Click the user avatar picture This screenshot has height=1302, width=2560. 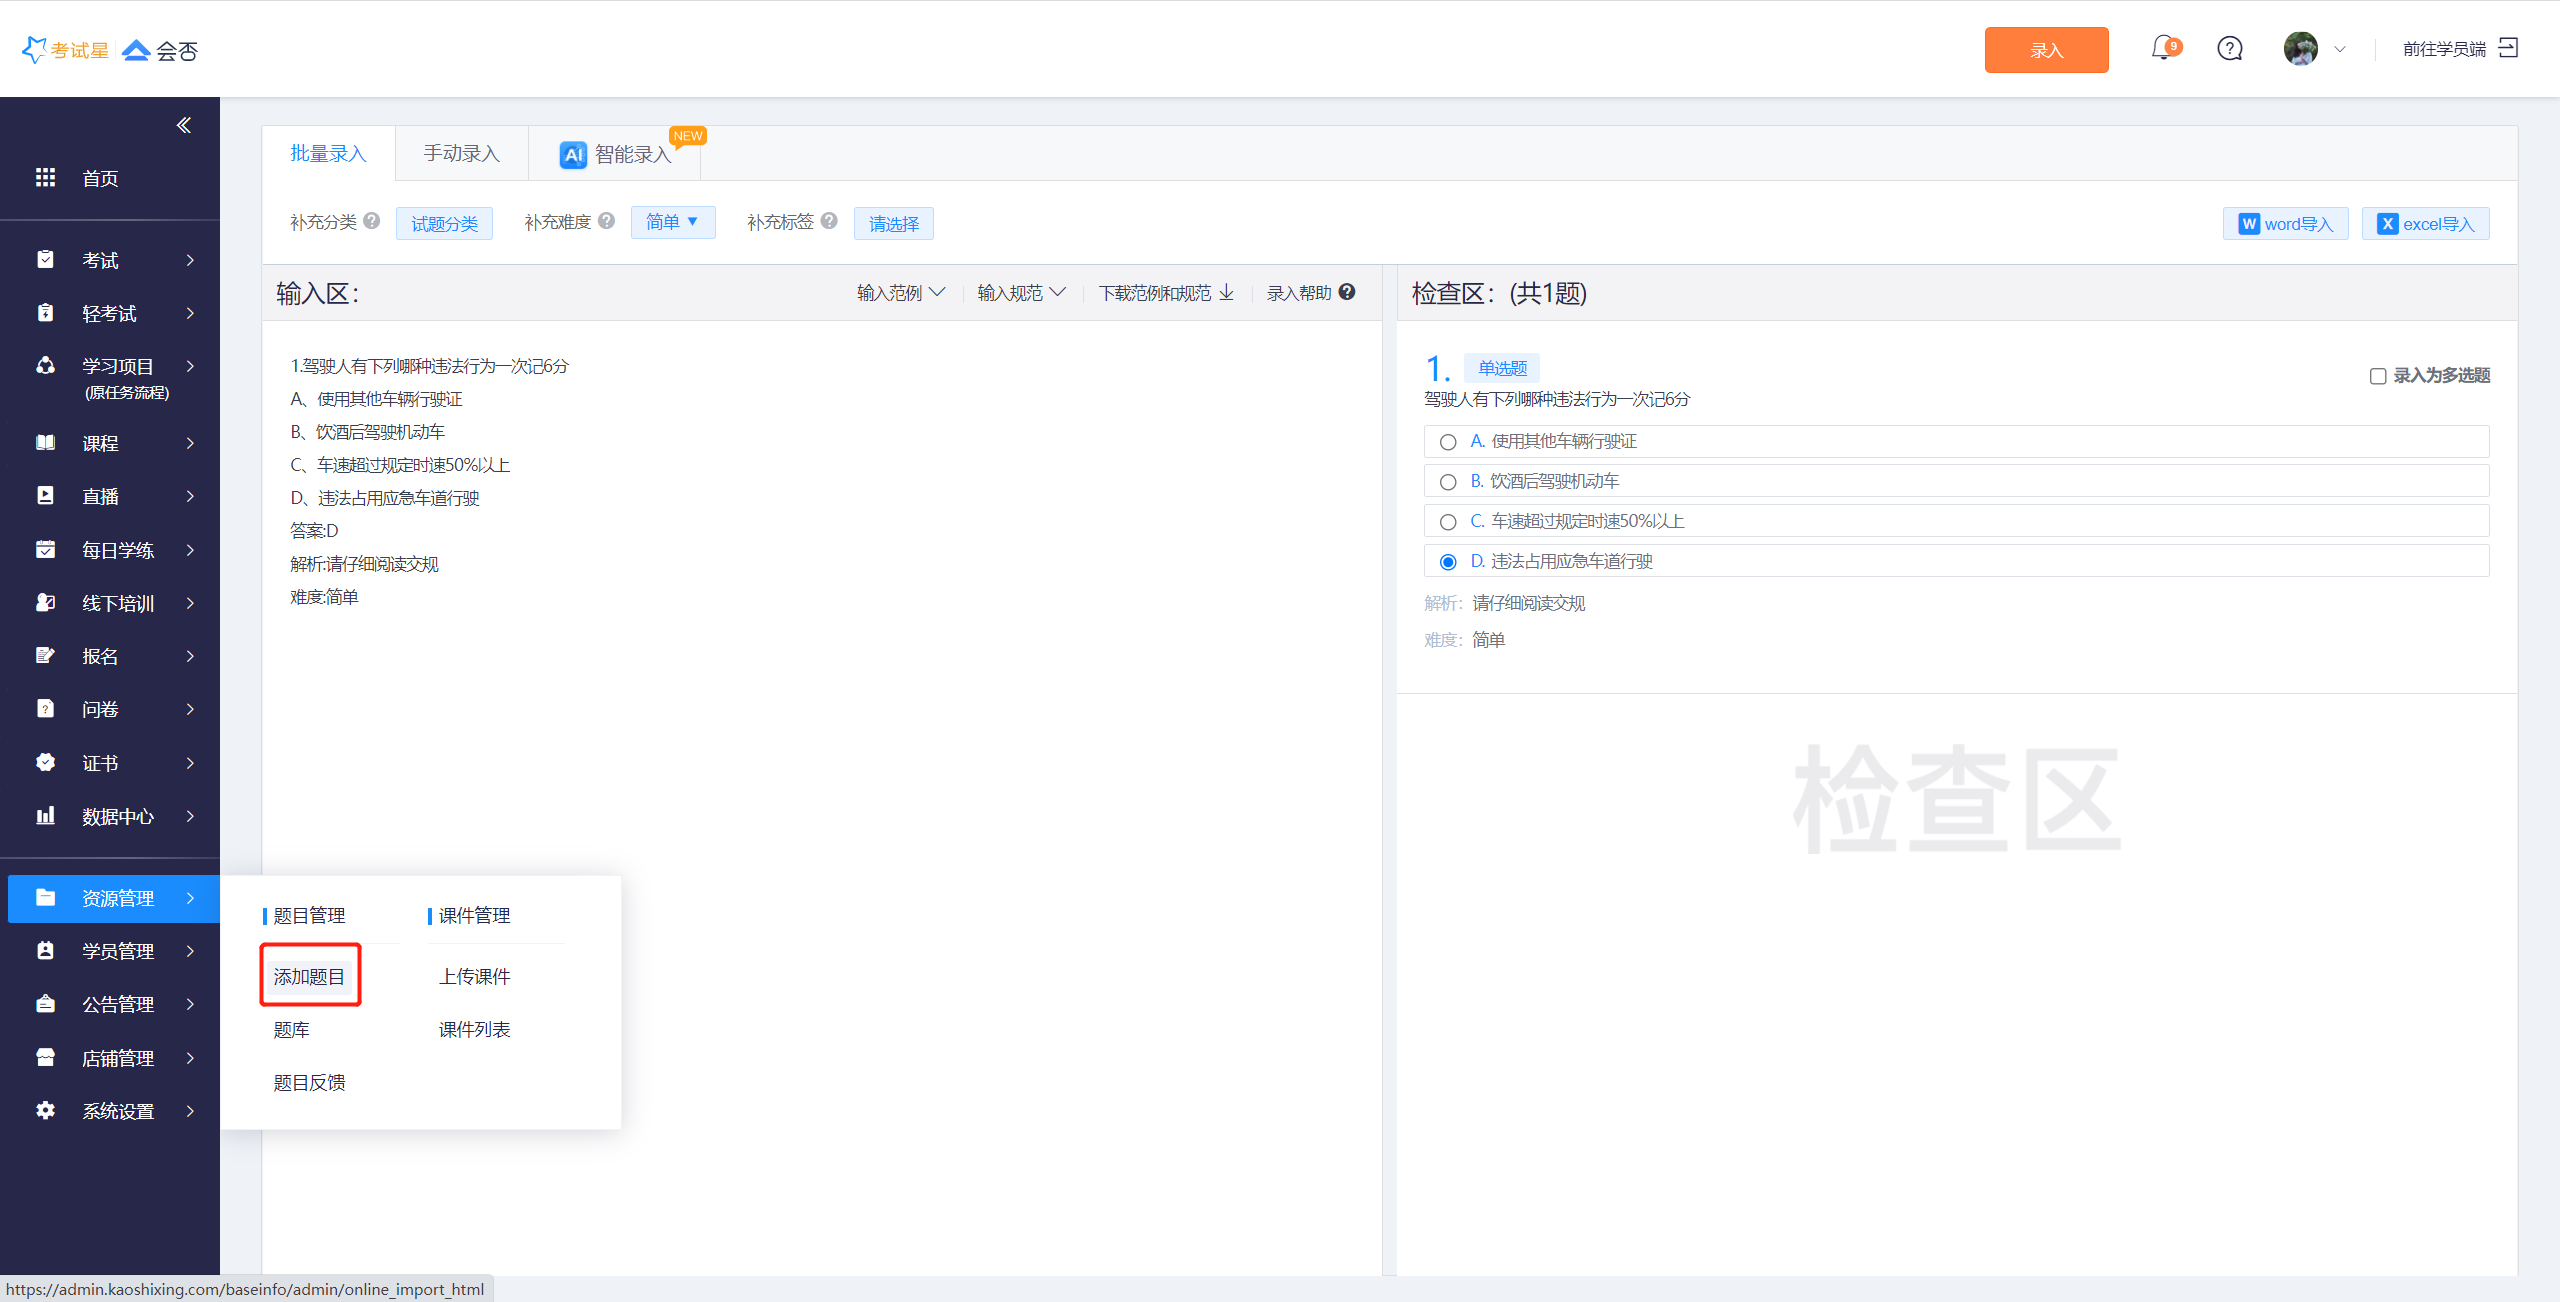[x=2300, y=48]
